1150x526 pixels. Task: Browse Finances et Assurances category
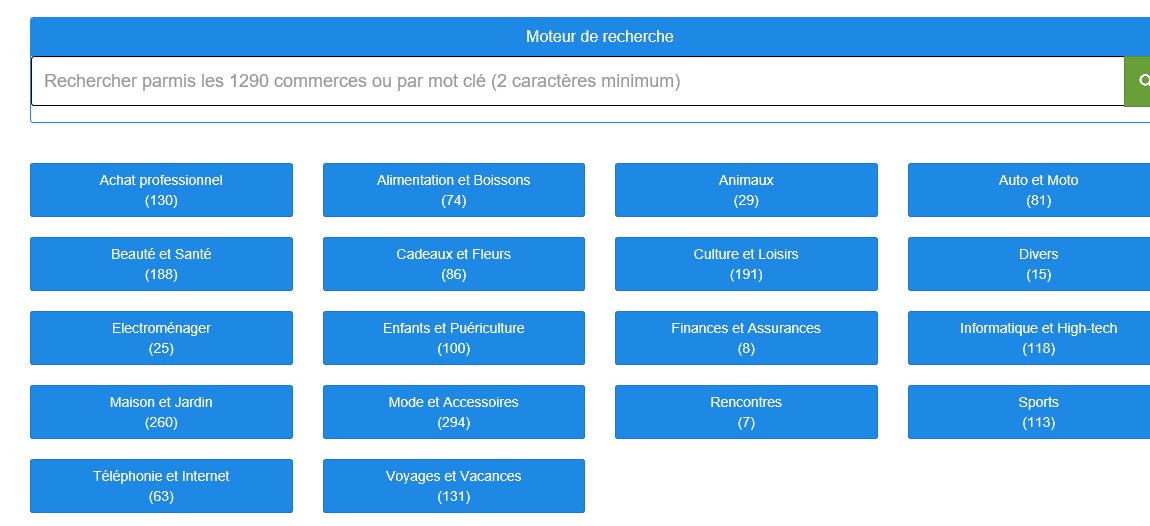click(746, 338)
